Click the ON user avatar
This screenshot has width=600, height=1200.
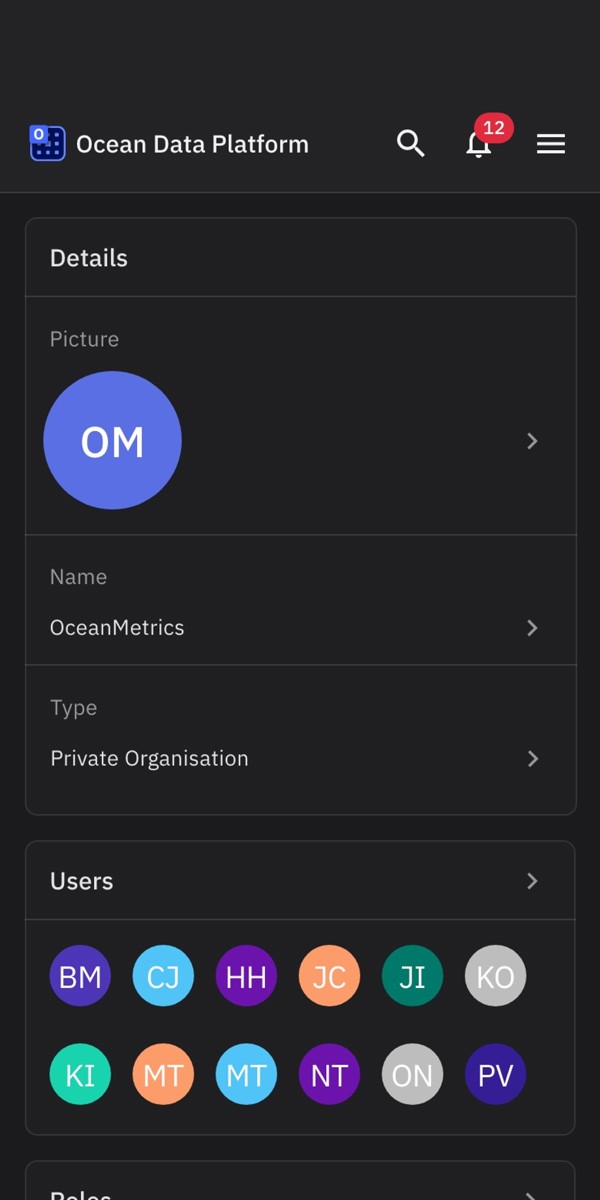pos(412,1074)
